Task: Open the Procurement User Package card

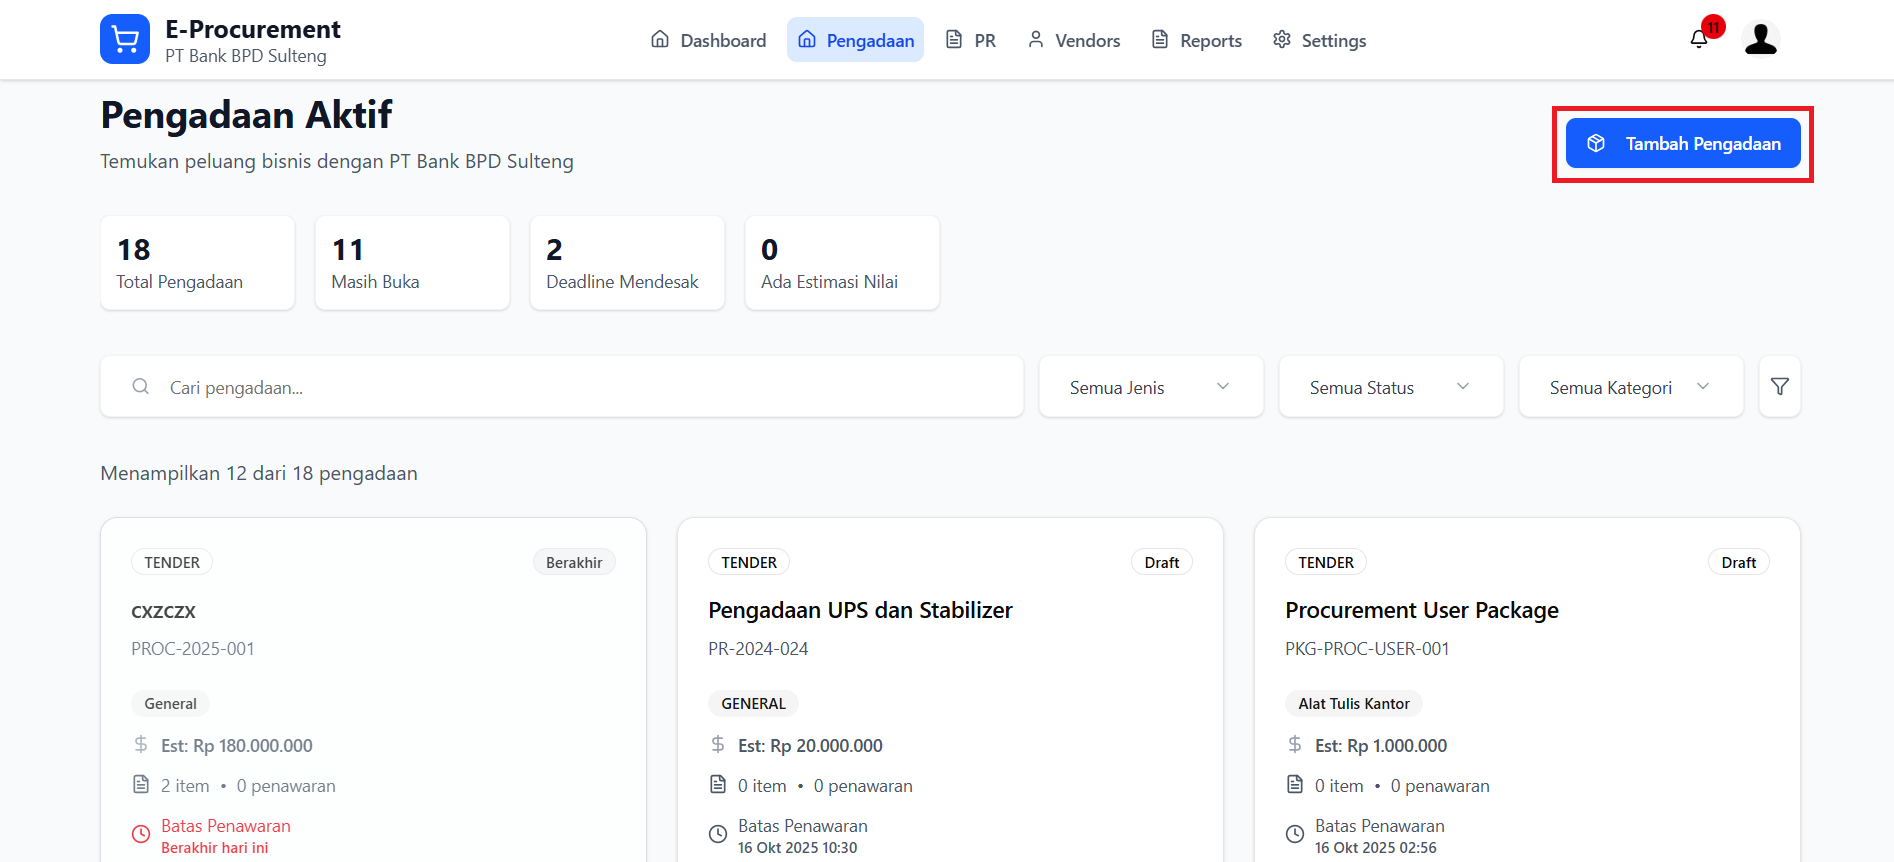Action: click(1421, 610)
